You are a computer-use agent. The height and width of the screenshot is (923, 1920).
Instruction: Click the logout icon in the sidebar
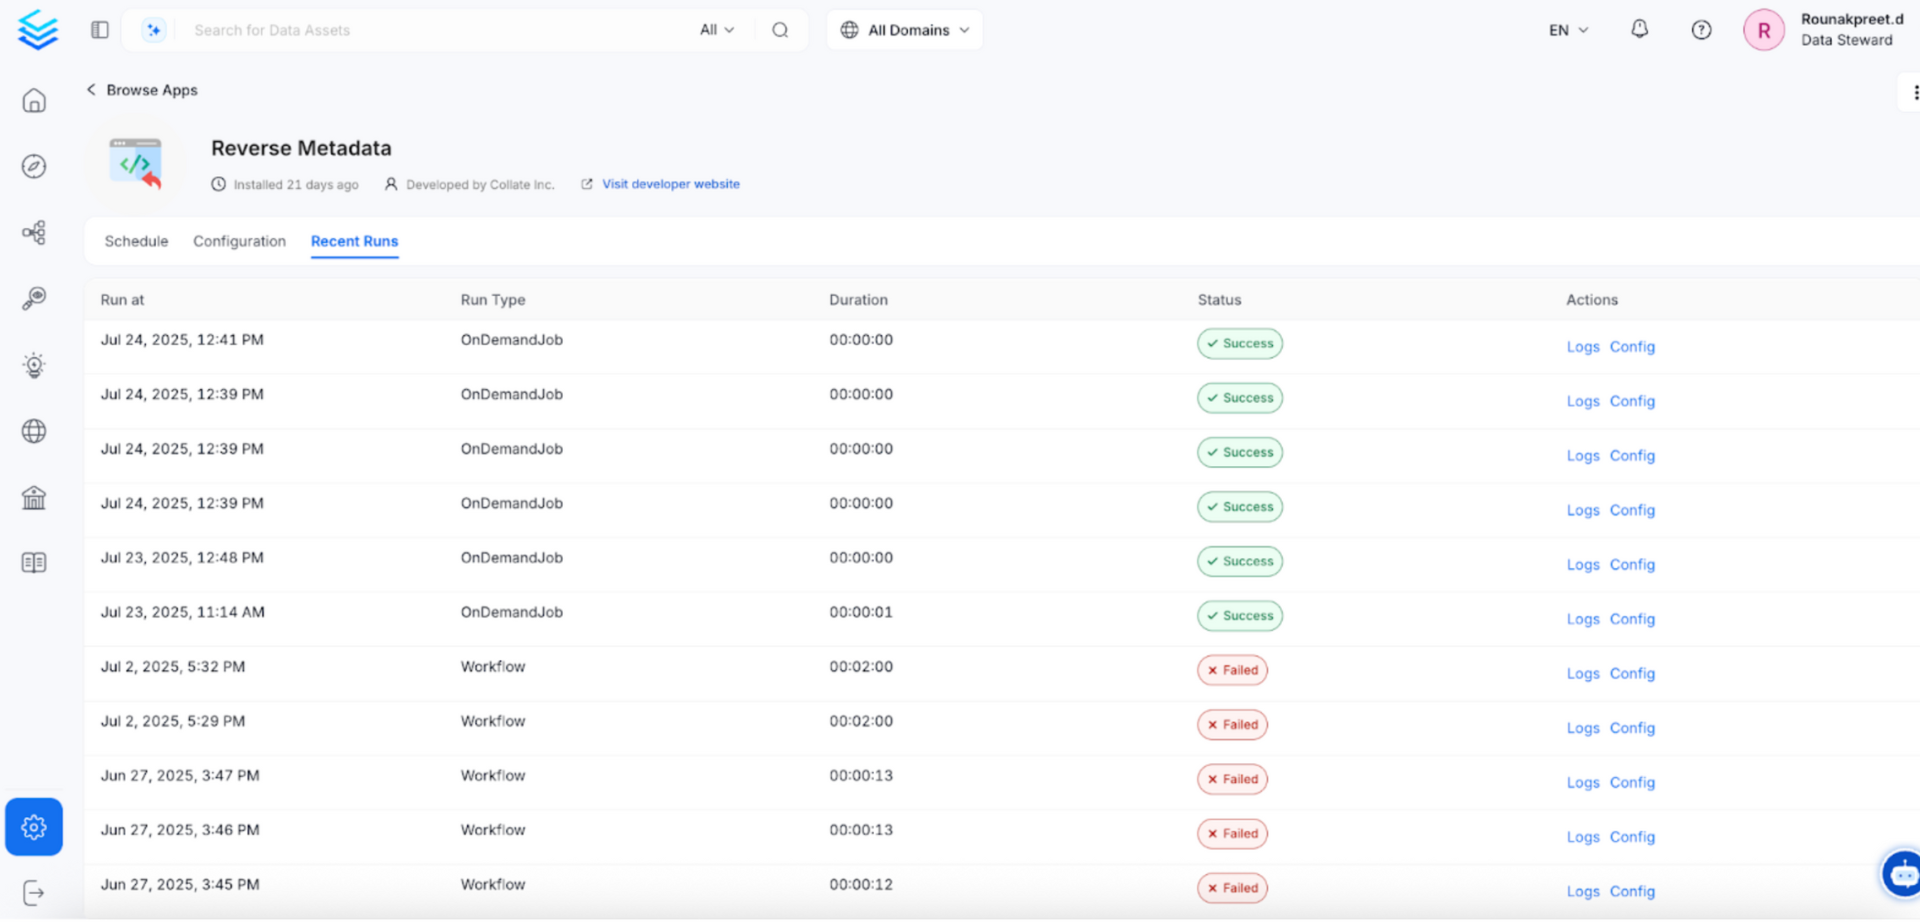[34, 892]
